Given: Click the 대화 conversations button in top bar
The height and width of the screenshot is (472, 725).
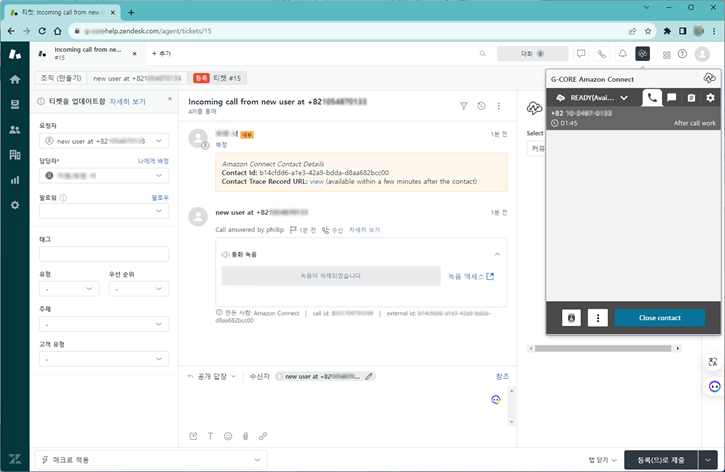Looking at the screenshot, I should click(532, 54).
